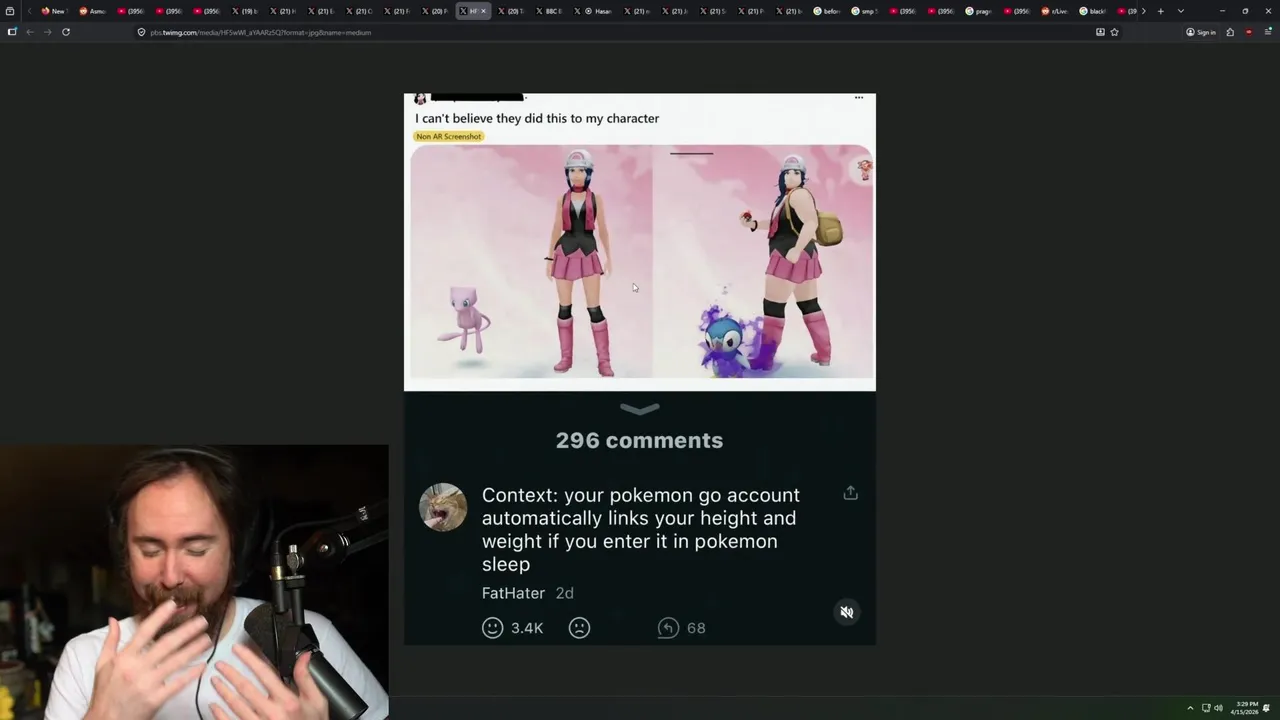Click the Non AR Screenshot badge

(449, 136)
